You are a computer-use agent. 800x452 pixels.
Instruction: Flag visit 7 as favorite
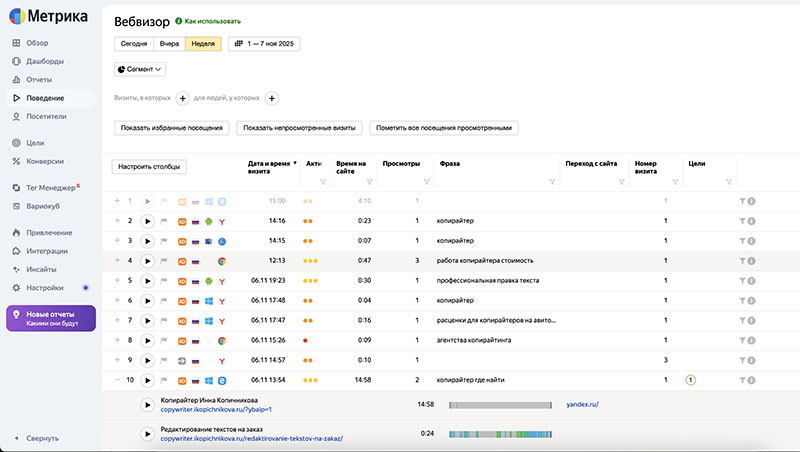point(164,321)
